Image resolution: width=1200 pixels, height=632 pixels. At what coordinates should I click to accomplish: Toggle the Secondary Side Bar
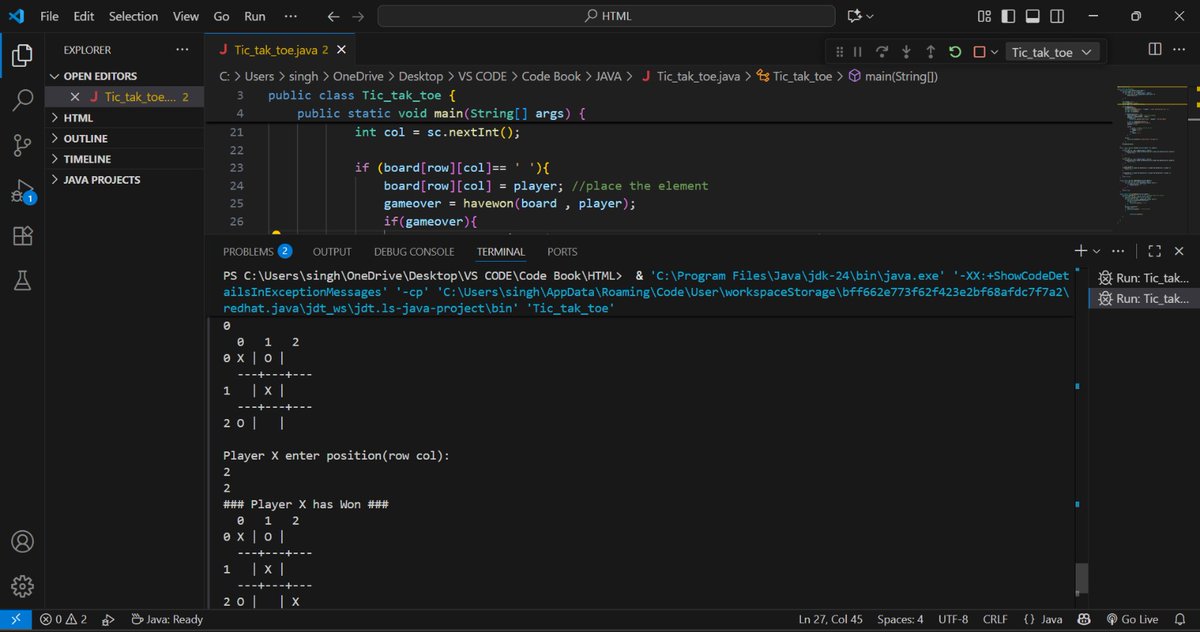(x=1058, y=16)
